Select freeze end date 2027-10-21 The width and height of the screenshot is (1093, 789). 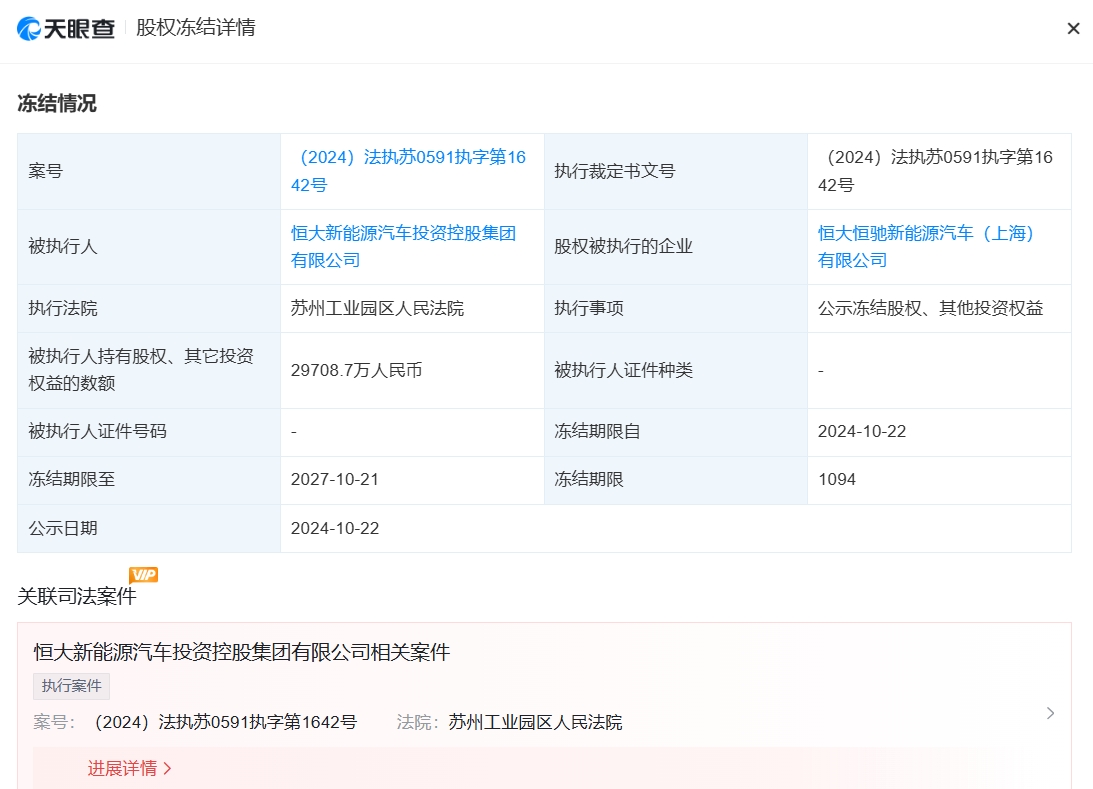(335, 480)
